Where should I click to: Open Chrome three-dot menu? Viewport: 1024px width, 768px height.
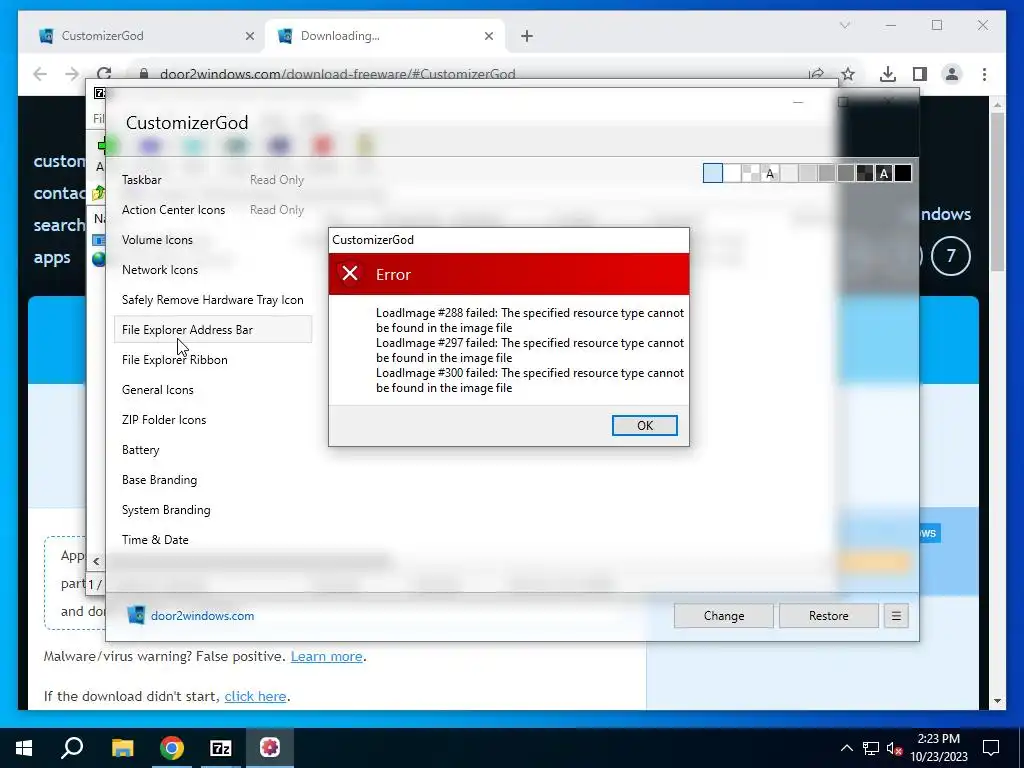(984, 74)
